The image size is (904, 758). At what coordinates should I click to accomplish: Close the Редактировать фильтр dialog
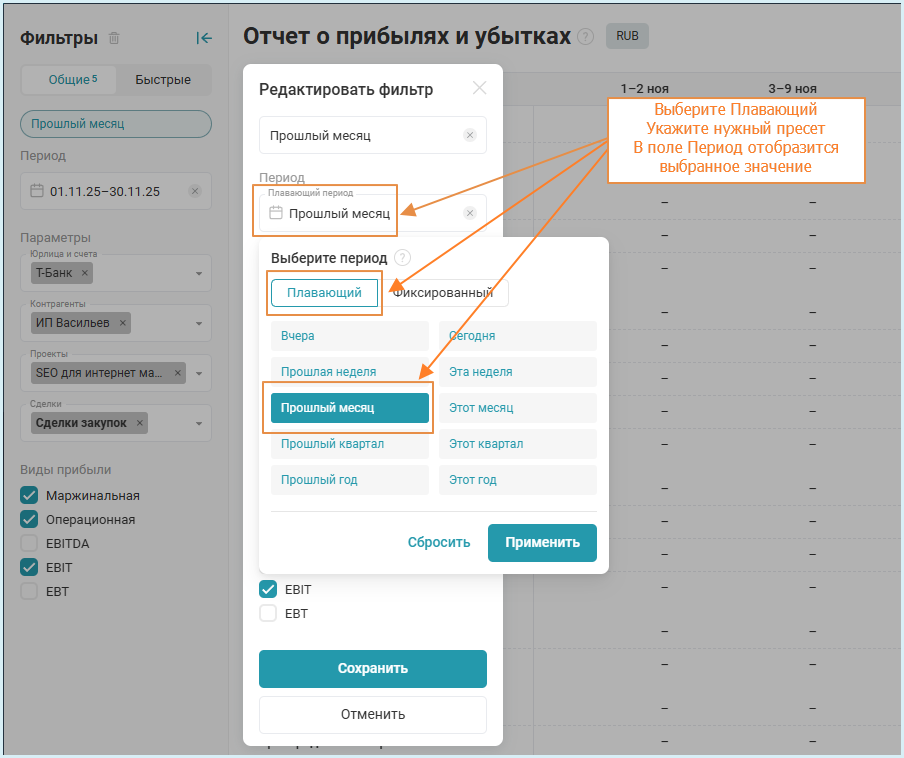[x=479, y=88]
